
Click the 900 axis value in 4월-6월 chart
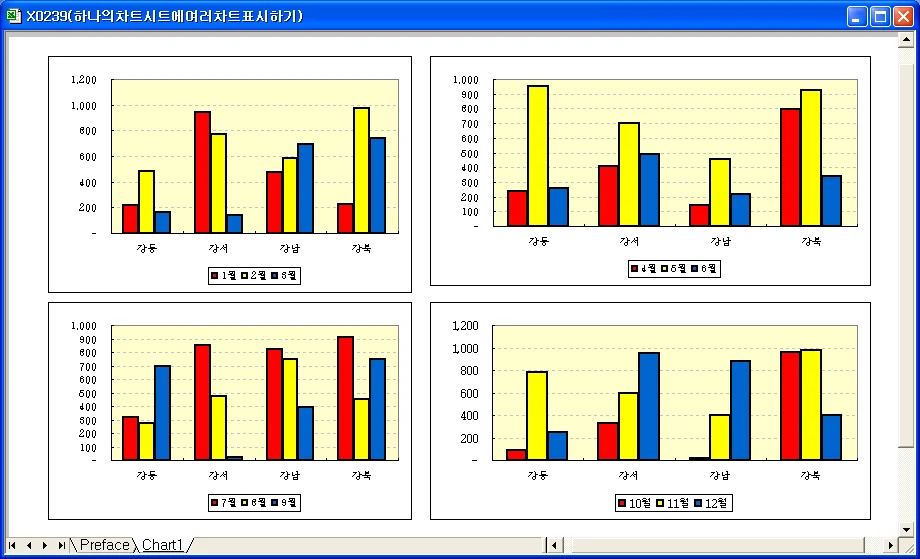coord(471,94)
